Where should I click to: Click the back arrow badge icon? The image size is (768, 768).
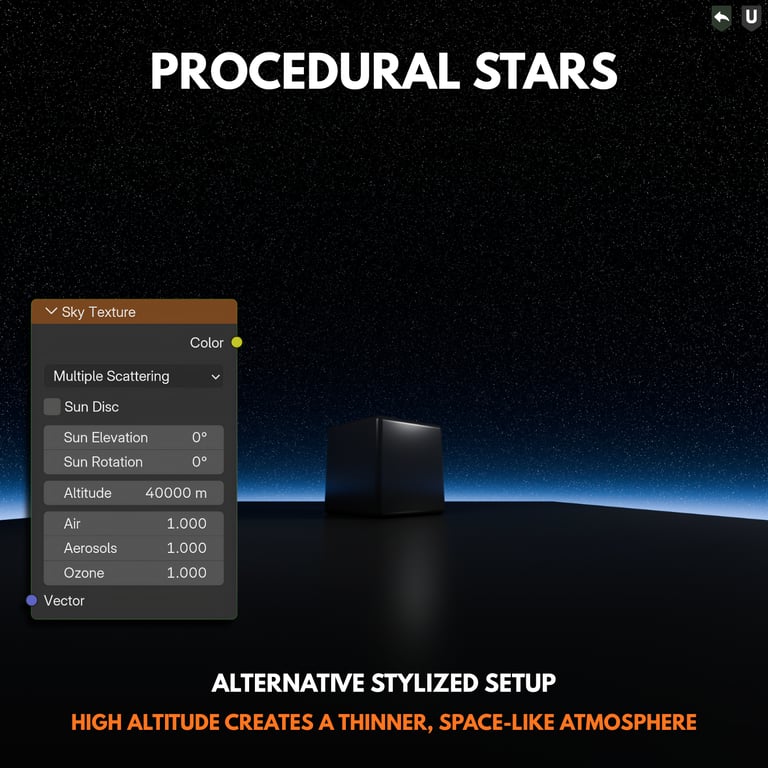721,18
